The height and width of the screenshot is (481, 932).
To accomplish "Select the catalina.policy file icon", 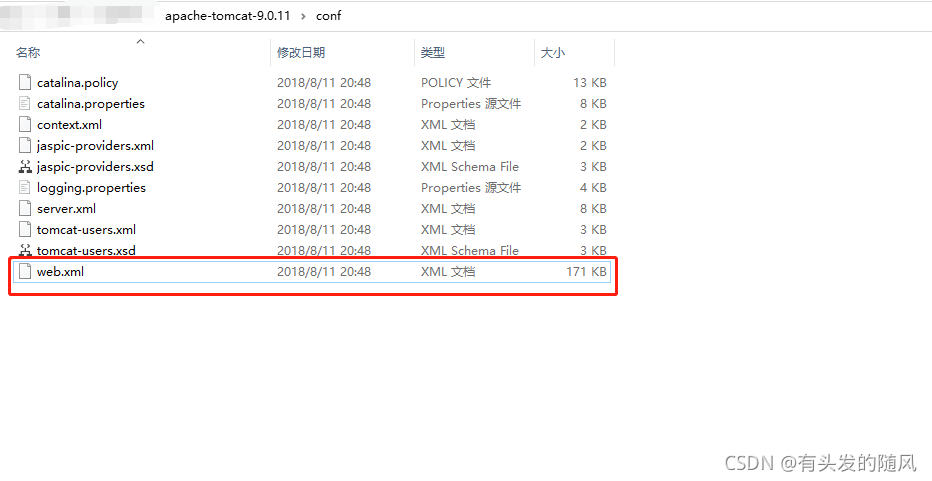I will (x=25, y=83).
